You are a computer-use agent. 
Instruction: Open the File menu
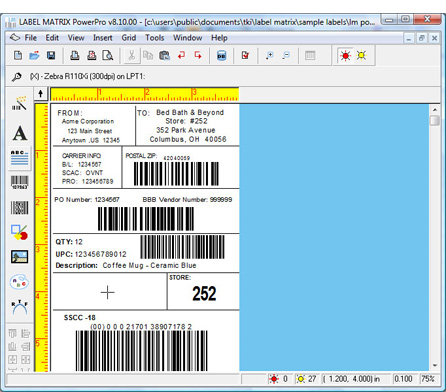(x=31, y=38)
